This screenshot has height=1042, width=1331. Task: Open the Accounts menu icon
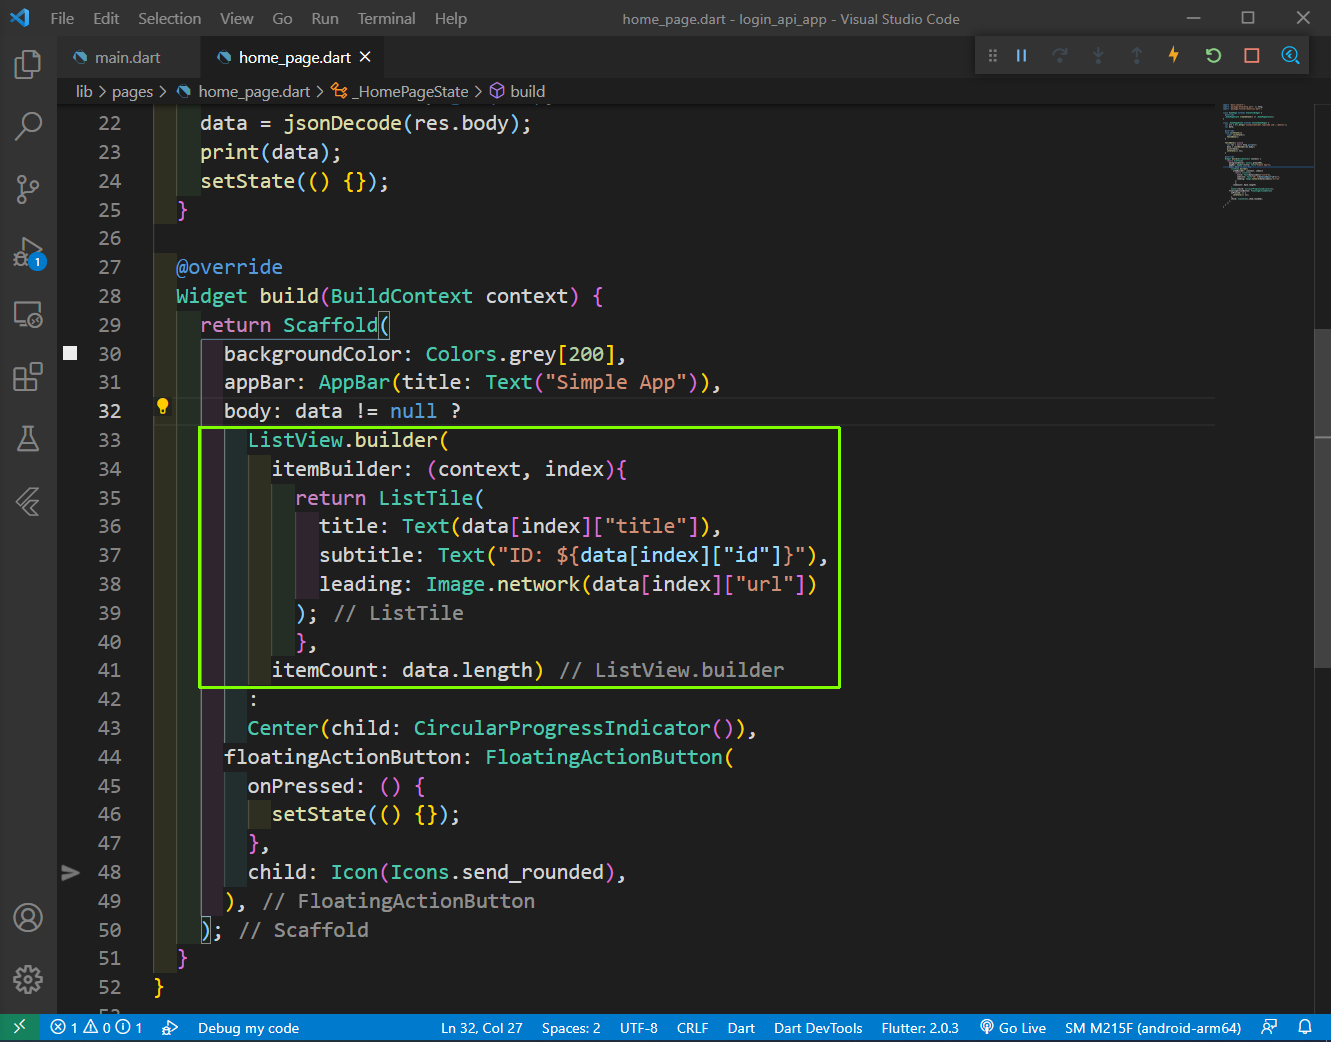coord(28,917)
